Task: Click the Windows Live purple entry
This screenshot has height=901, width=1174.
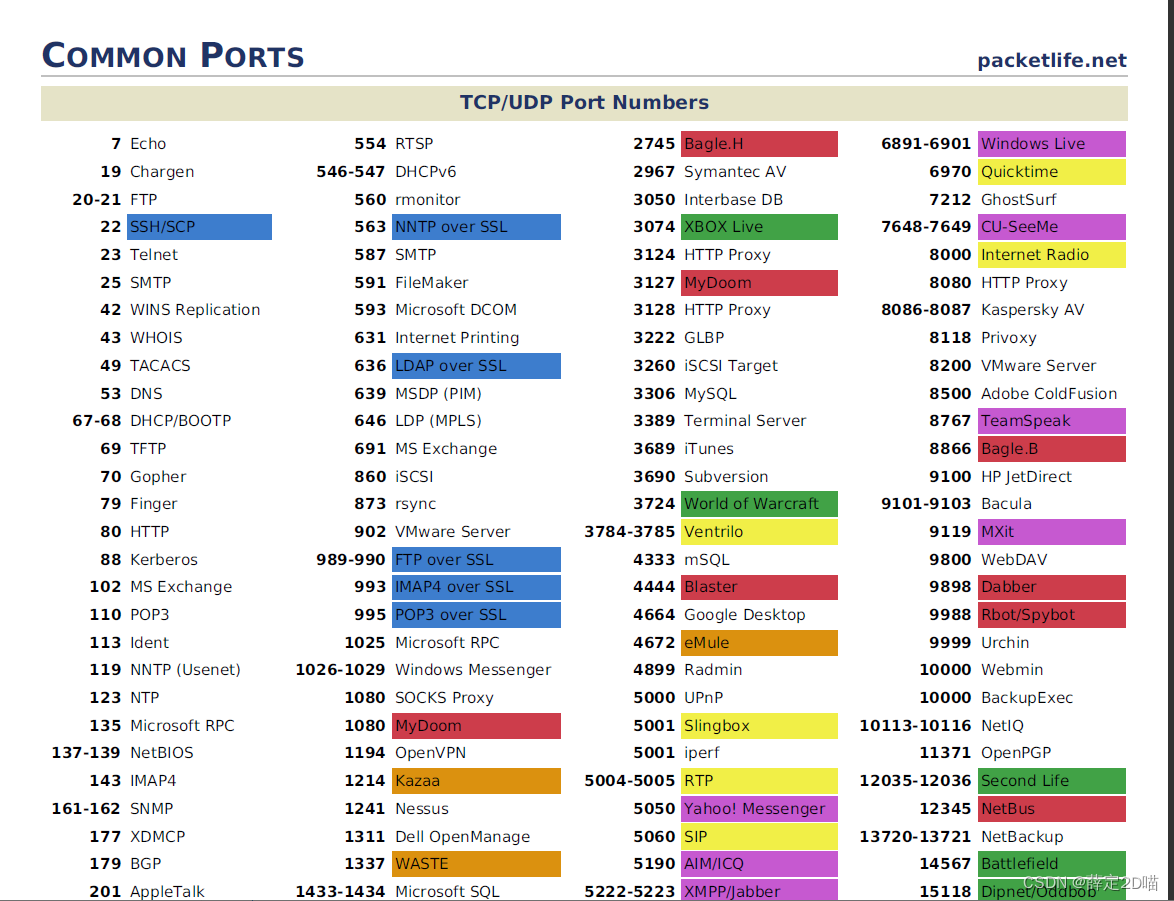Action: tap(1051, 144)
